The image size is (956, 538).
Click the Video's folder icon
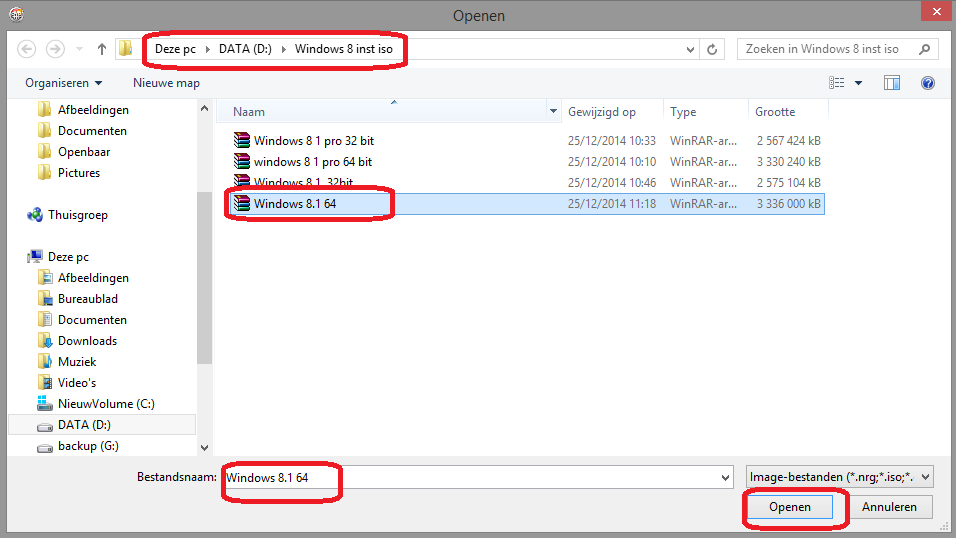(x=45, y=382)
